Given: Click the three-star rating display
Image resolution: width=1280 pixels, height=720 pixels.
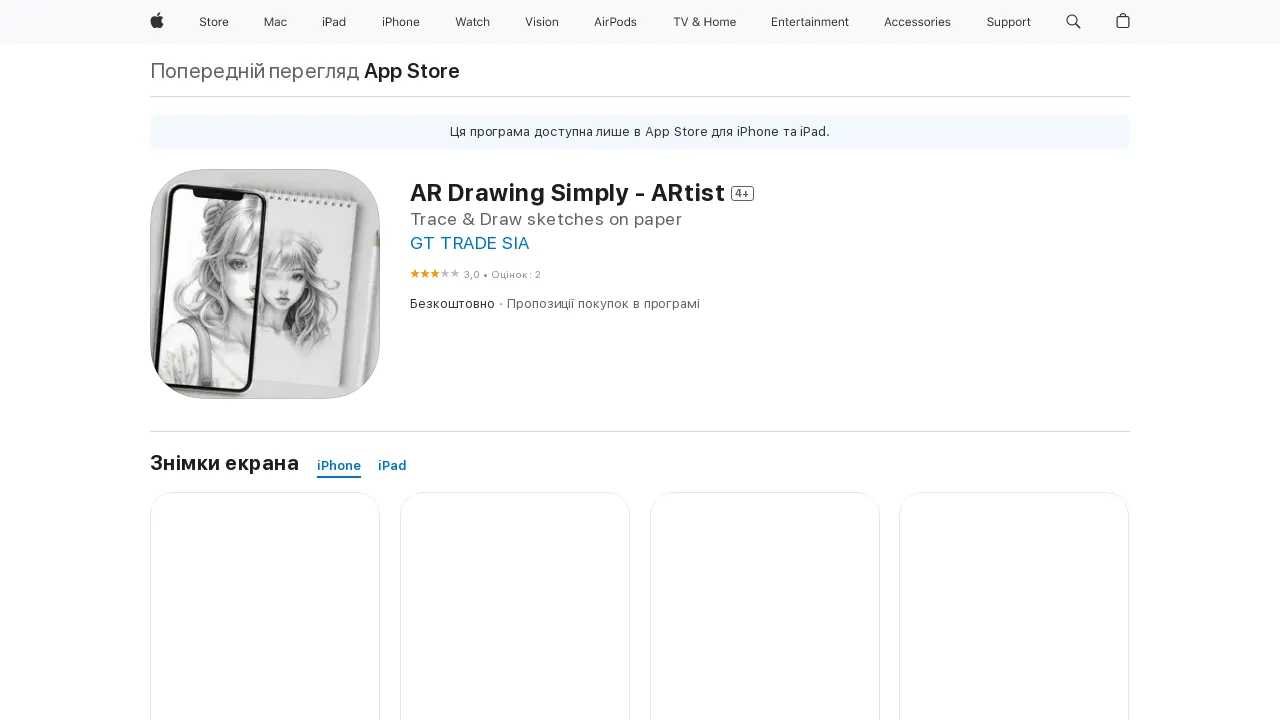Looking at the screenshot, I should tap(435, 274).
